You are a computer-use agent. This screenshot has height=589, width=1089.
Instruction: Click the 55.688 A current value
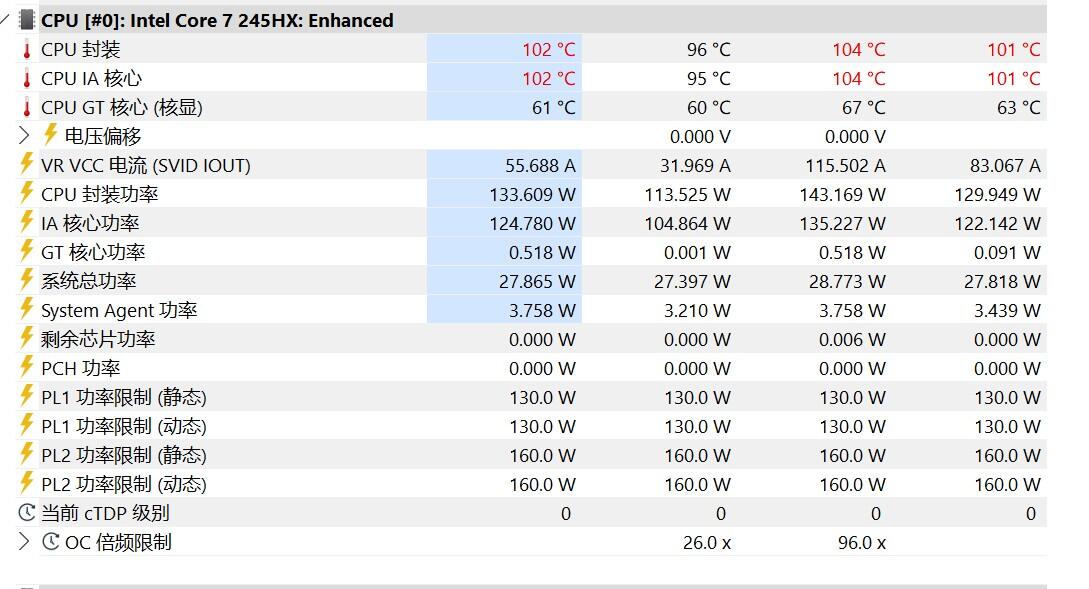click(540, 166)
